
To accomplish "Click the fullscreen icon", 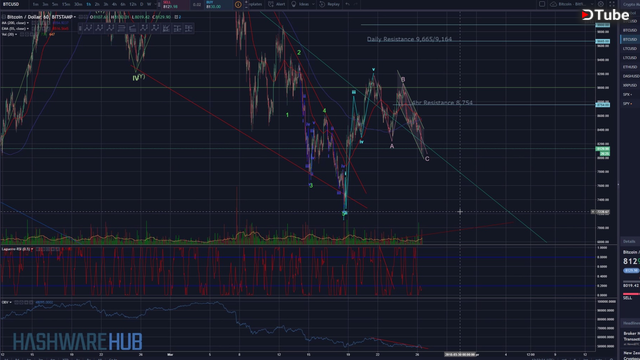I will point(612,4).
